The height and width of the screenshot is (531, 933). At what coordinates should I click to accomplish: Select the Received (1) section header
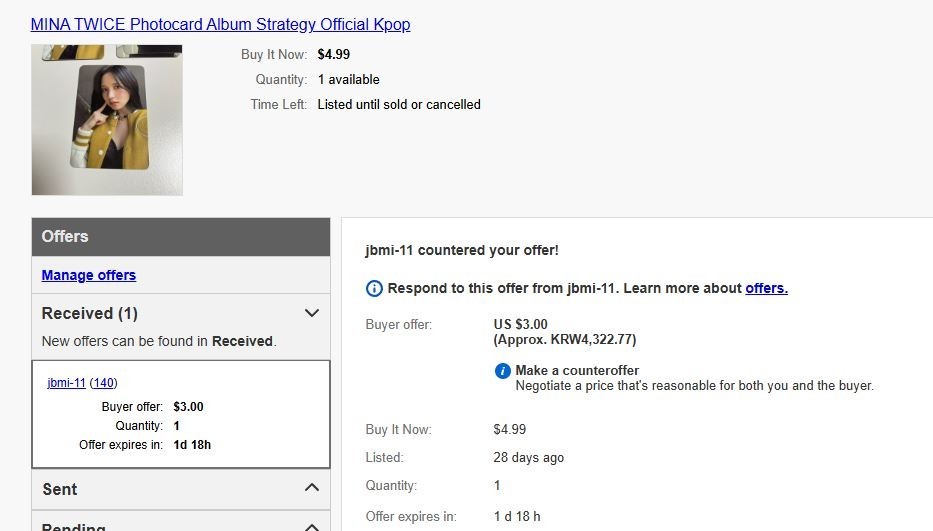click(90, 313)
